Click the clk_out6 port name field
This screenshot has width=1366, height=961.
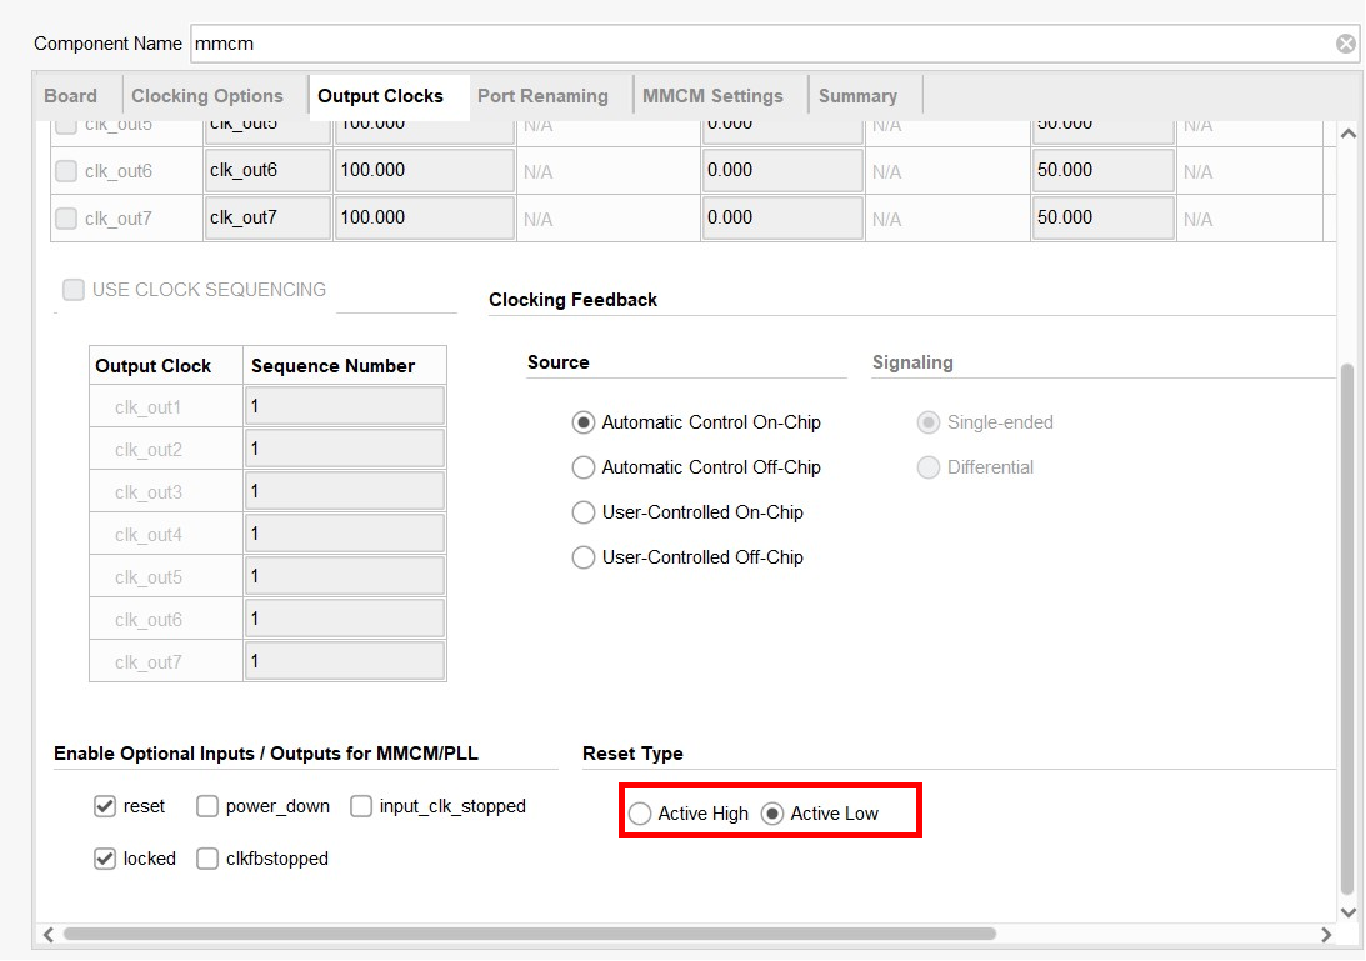click(268, 170)
